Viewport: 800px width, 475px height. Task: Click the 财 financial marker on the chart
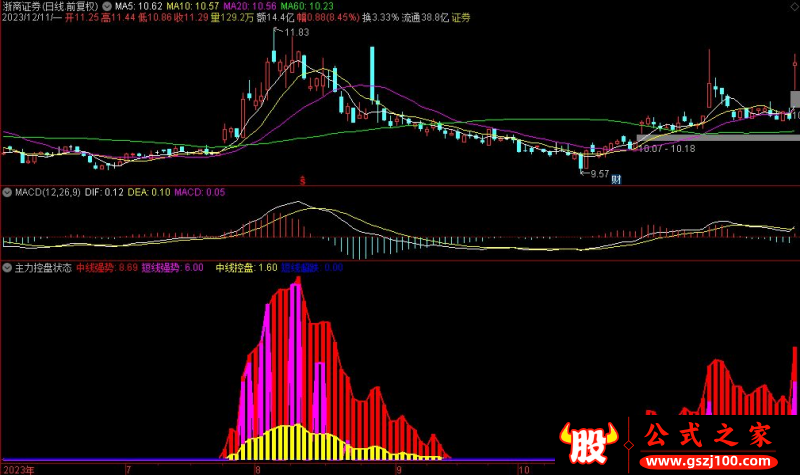pos(616,179)
